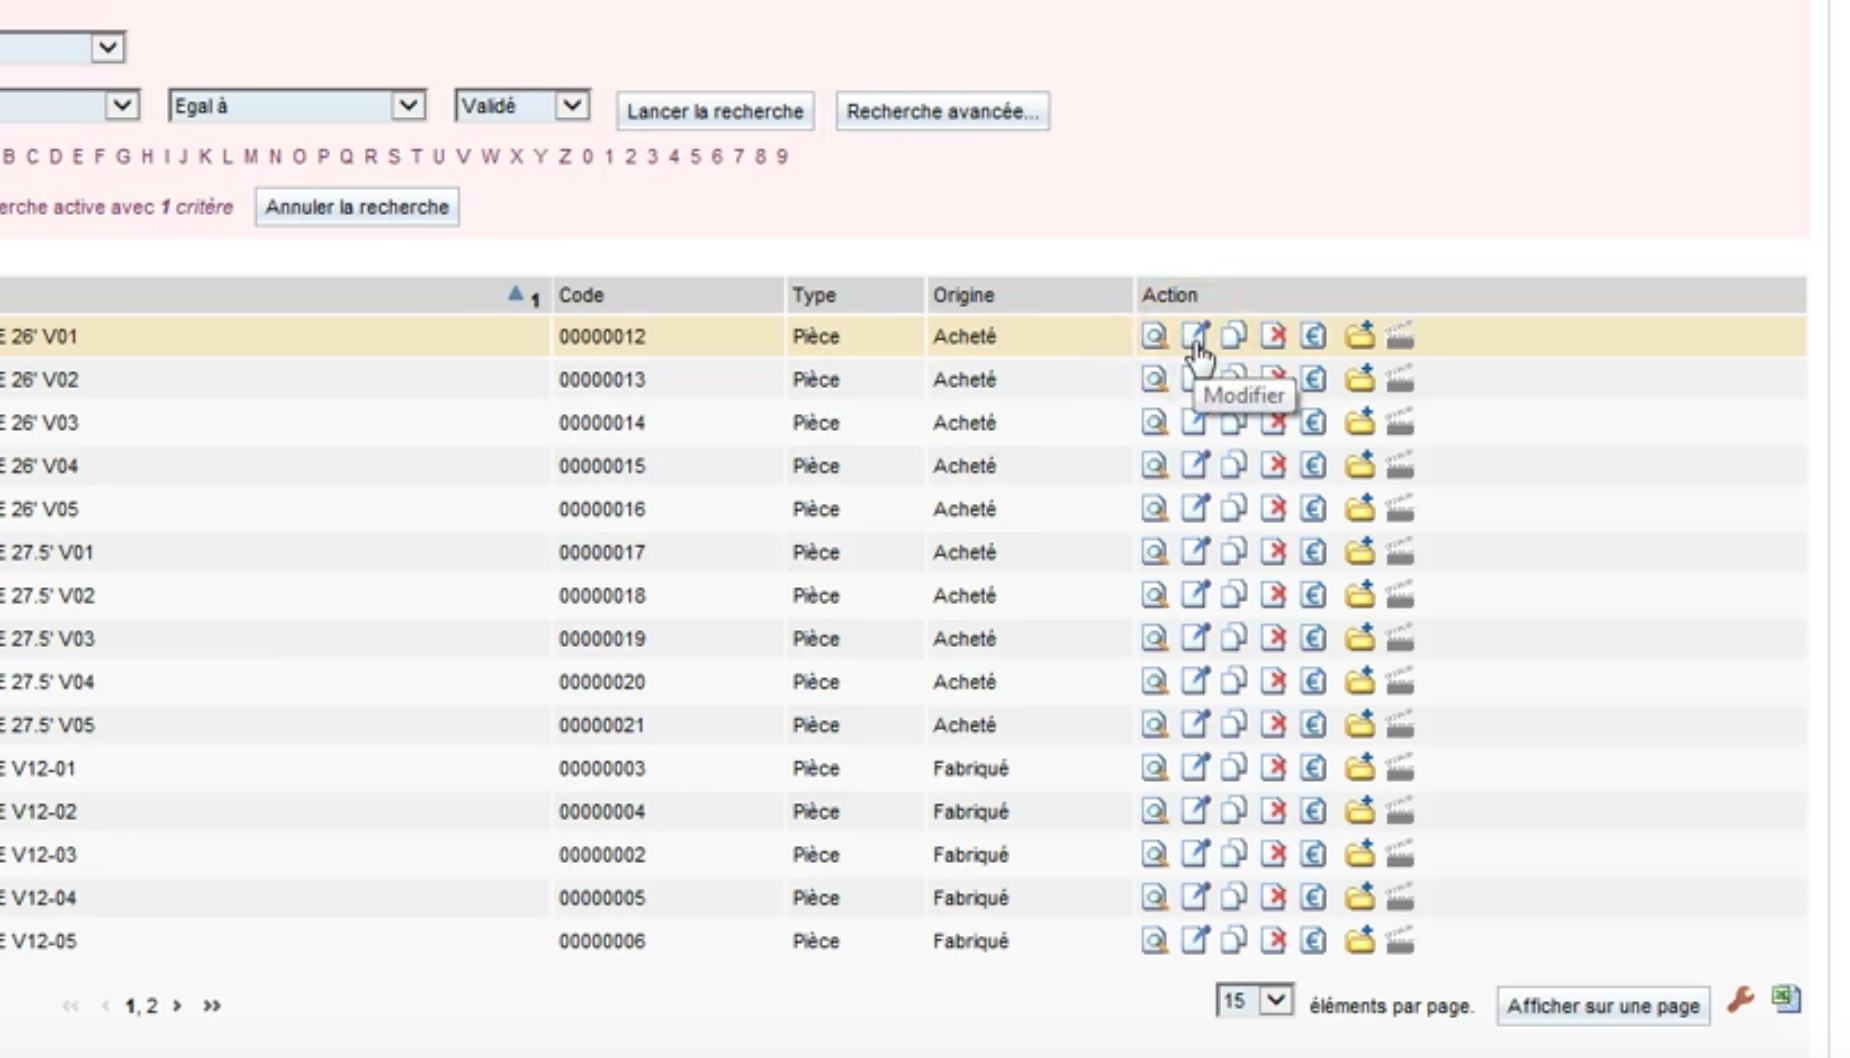Screen dimensions: 1850x1058
Task: Click folder-add icon for code 00000014
Action: coord(1359,422)
